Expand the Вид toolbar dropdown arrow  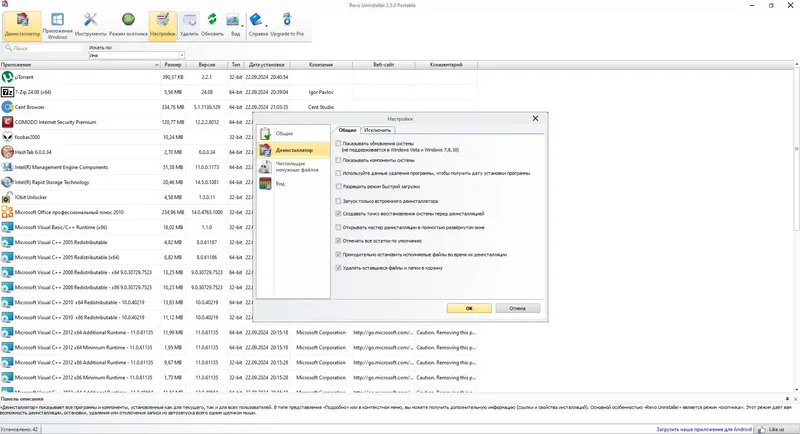pos(242,26)
